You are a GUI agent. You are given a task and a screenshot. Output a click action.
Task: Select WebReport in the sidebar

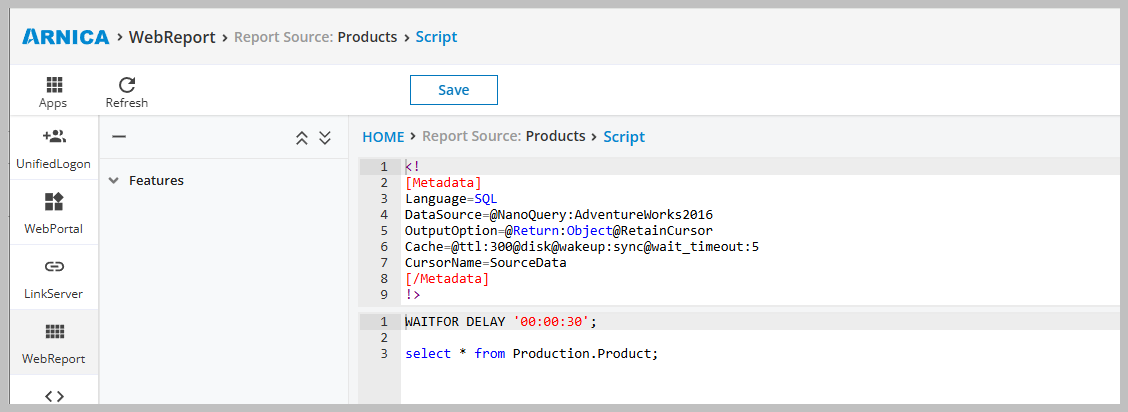click(54, 343)
